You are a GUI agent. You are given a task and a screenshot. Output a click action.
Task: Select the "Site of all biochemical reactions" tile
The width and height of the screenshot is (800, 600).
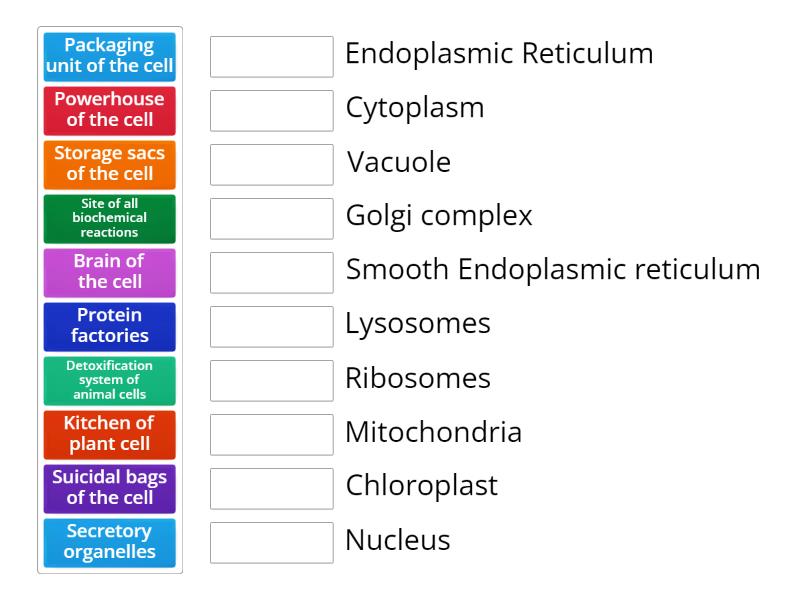click(109, 218)
